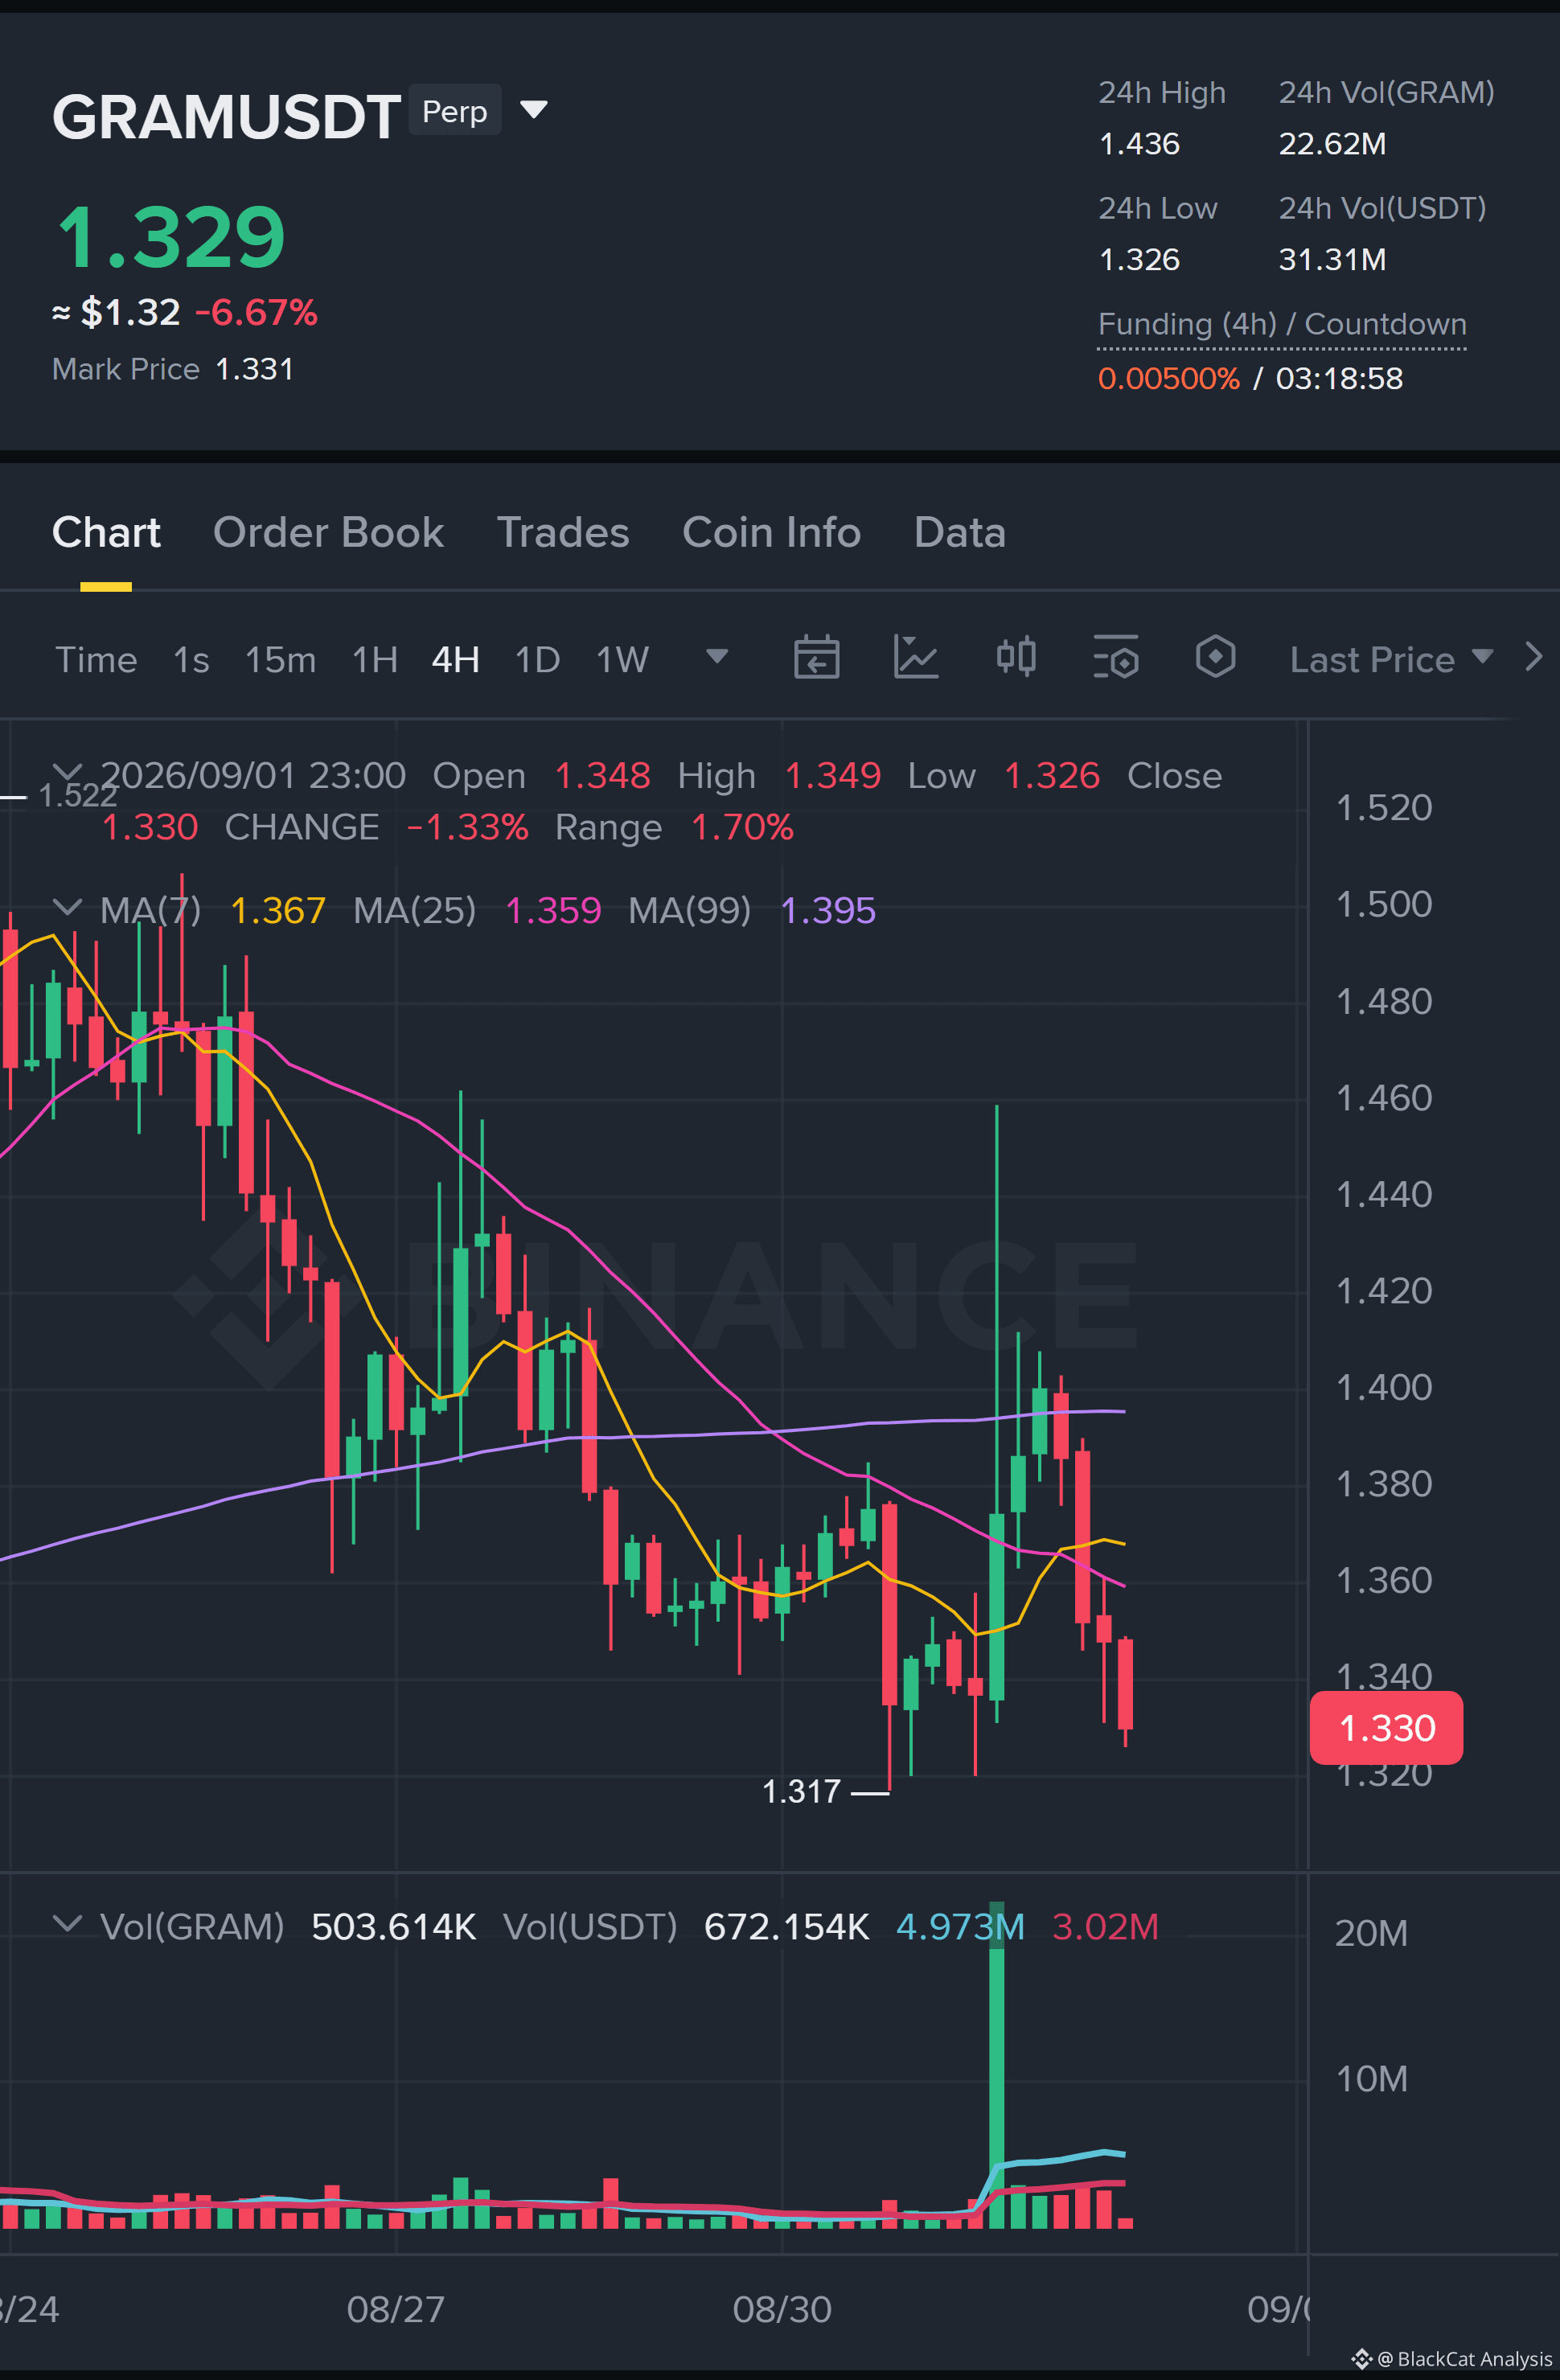The image size is (1560, 2380).
Task: Open the line chart indicators icon
Action: (915, 657)
